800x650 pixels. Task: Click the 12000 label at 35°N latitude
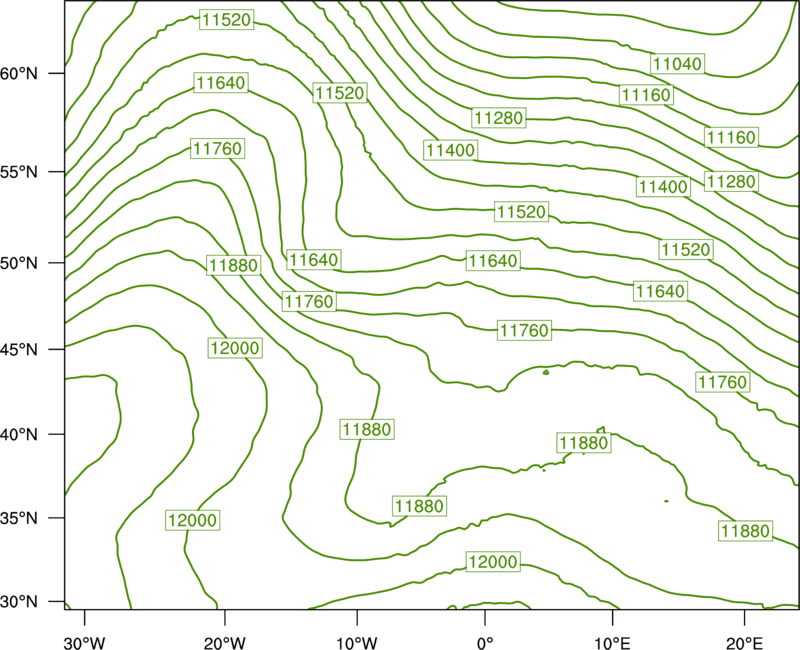[x=192, y=520]
